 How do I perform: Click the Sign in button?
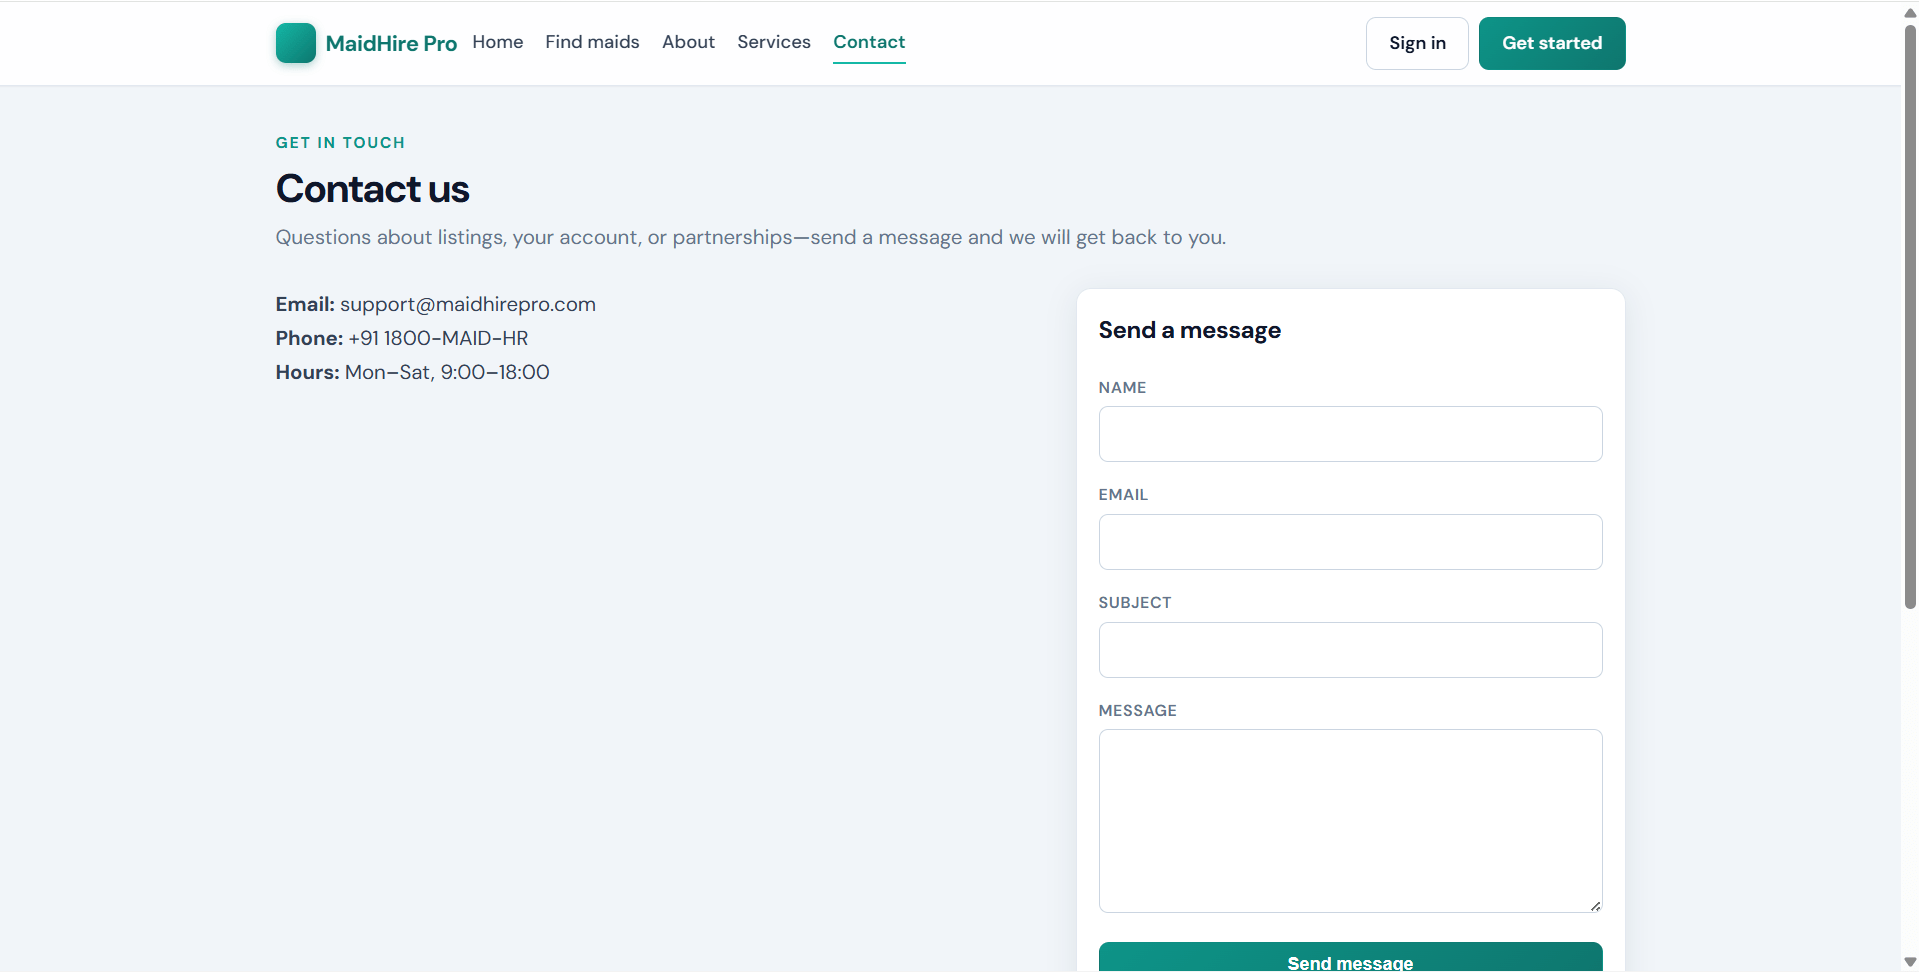tap(1417, 43)
